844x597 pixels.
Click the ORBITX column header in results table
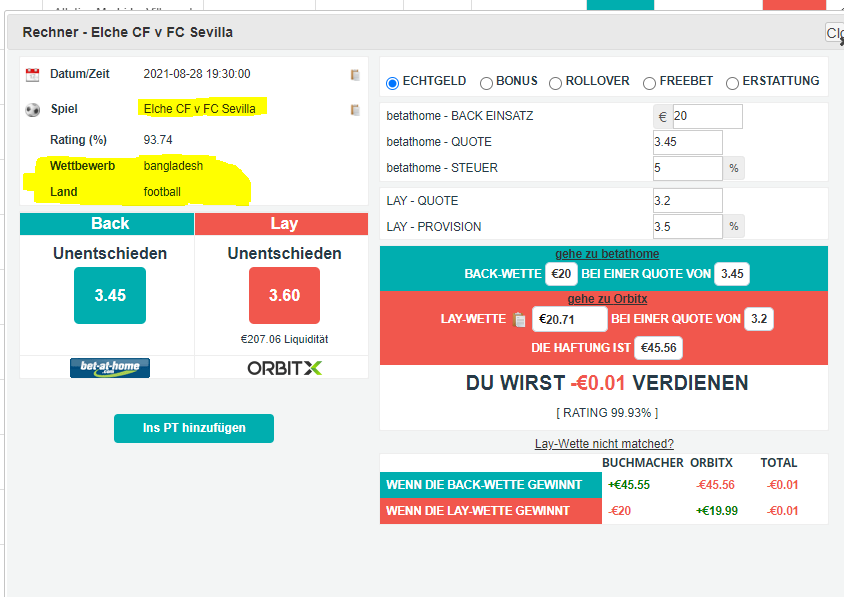(x=711, y=463)
